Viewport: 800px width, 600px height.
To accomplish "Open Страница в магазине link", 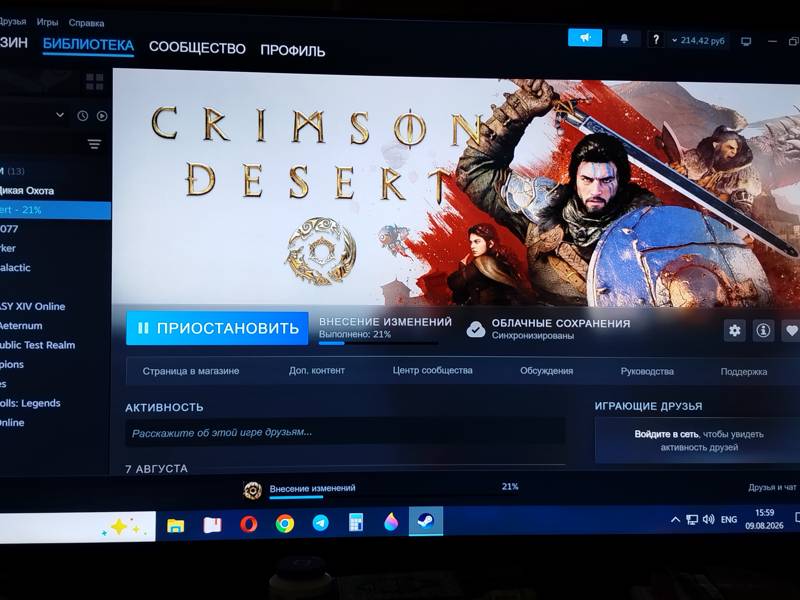I will [191, 371].
